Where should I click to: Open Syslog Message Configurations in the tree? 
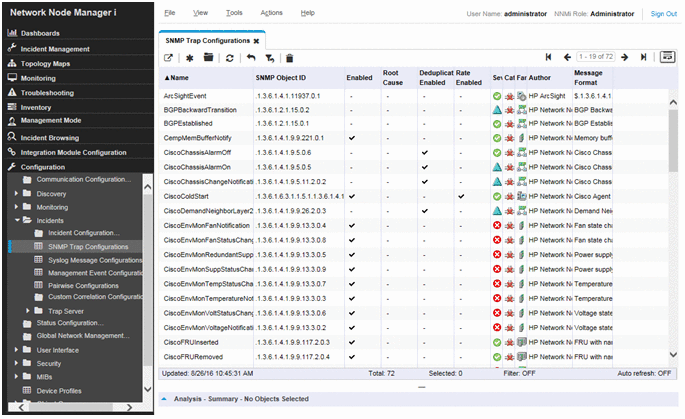coord(95,259)
